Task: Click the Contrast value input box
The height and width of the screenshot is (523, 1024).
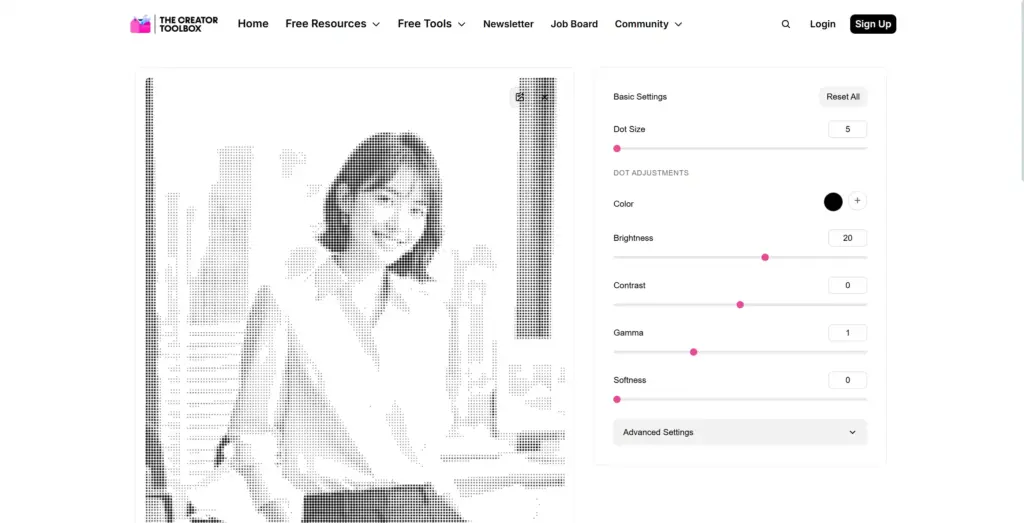Action: coord(847,285)
